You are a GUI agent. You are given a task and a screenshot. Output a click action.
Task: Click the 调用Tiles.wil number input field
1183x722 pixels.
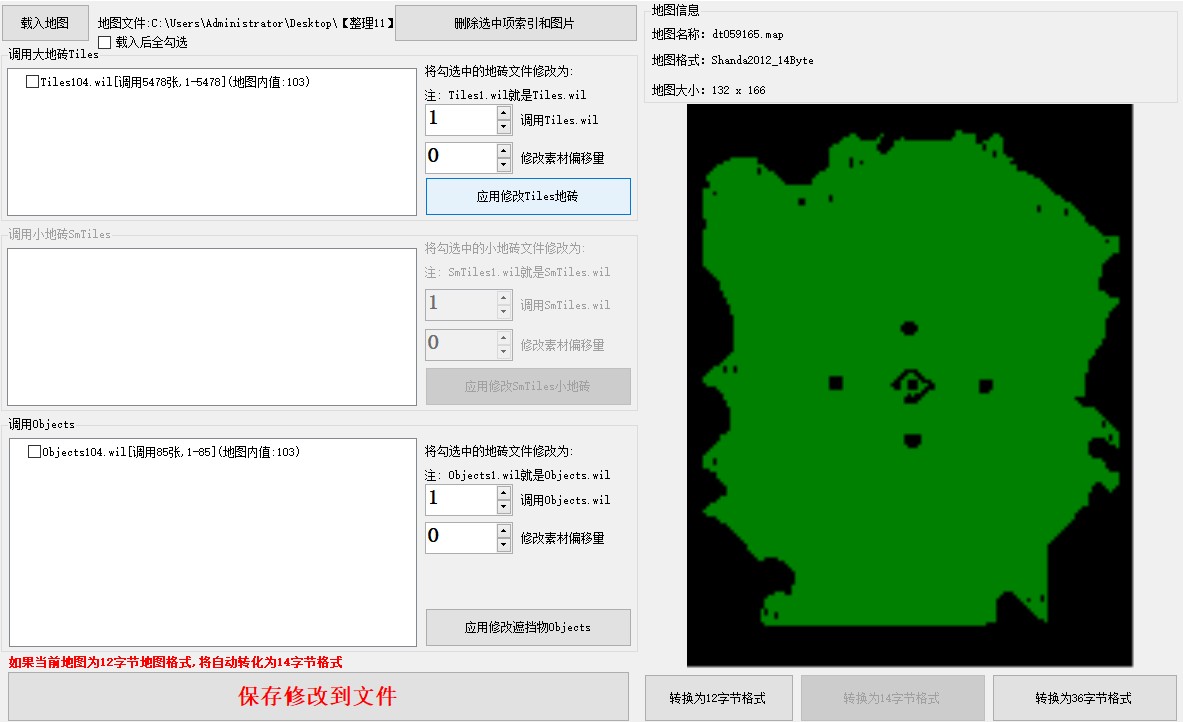pos(460,120)
